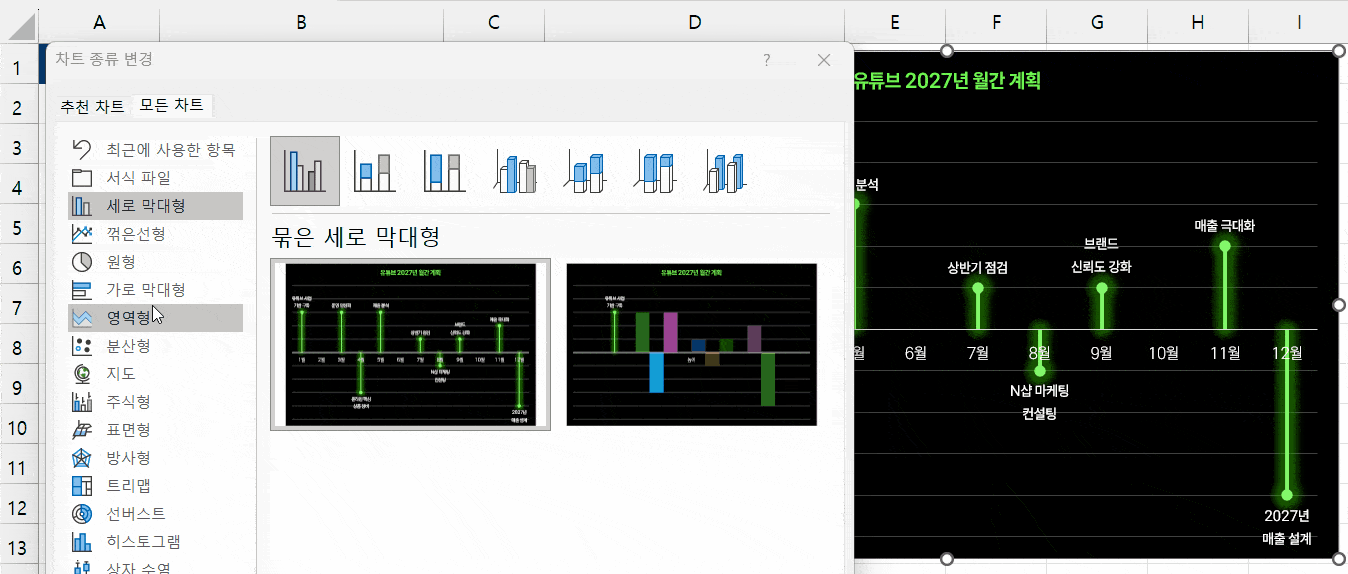Select column F header in the worksheet
The width and height of the screenshot is (1348, 574).
click(x=997, y=22)
